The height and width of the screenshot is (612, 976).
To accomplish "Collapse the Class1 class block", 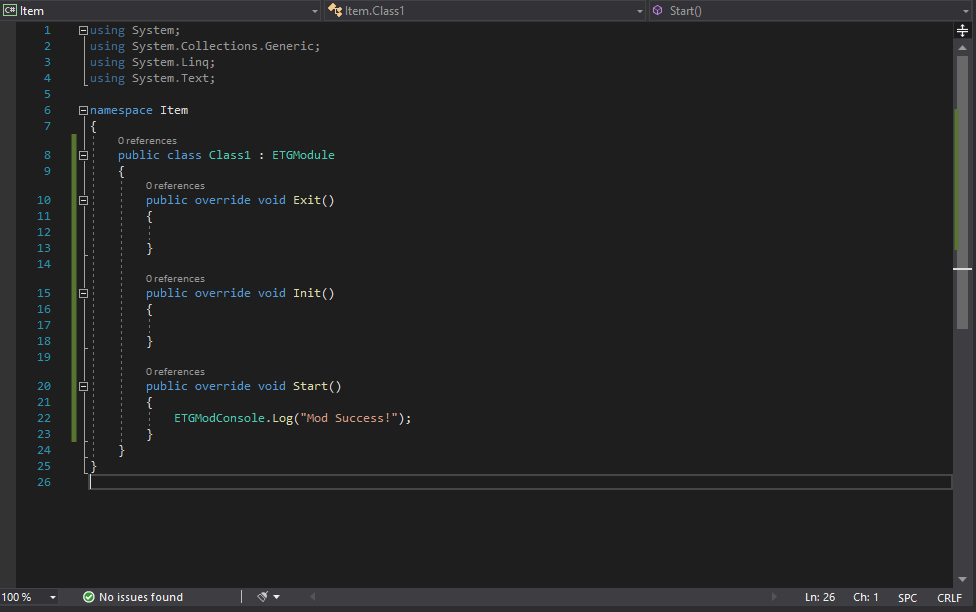I will [83, 155].
